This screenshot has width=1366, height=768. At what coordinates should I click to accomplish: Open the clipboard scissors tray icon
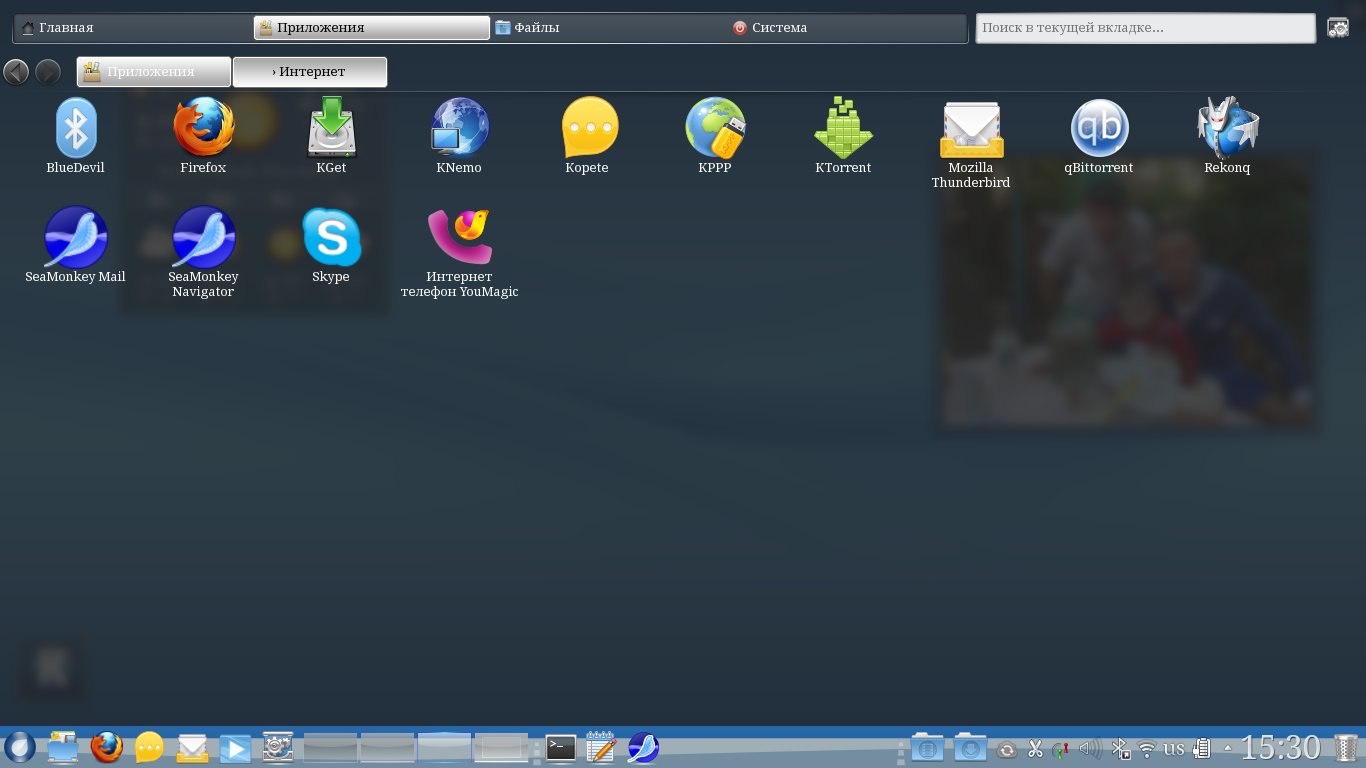point(1035,748)
